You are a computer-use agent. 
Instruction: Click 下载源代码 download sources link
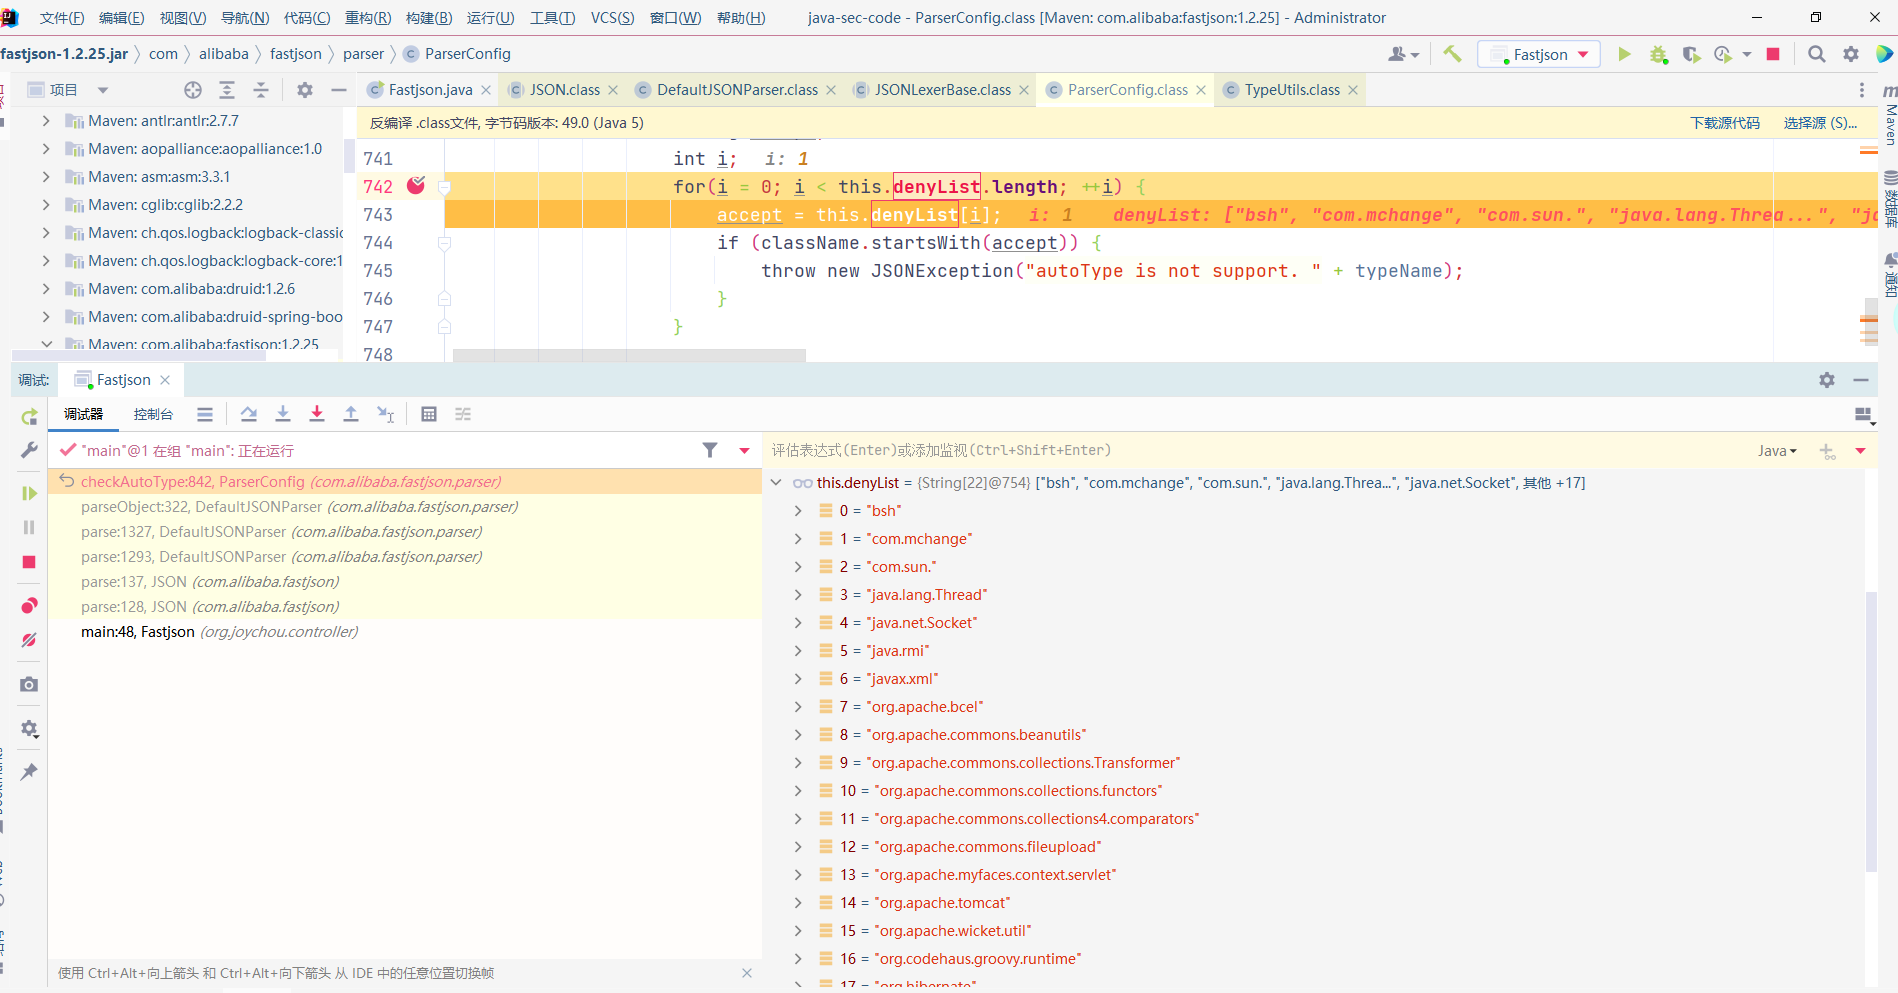1725,123
